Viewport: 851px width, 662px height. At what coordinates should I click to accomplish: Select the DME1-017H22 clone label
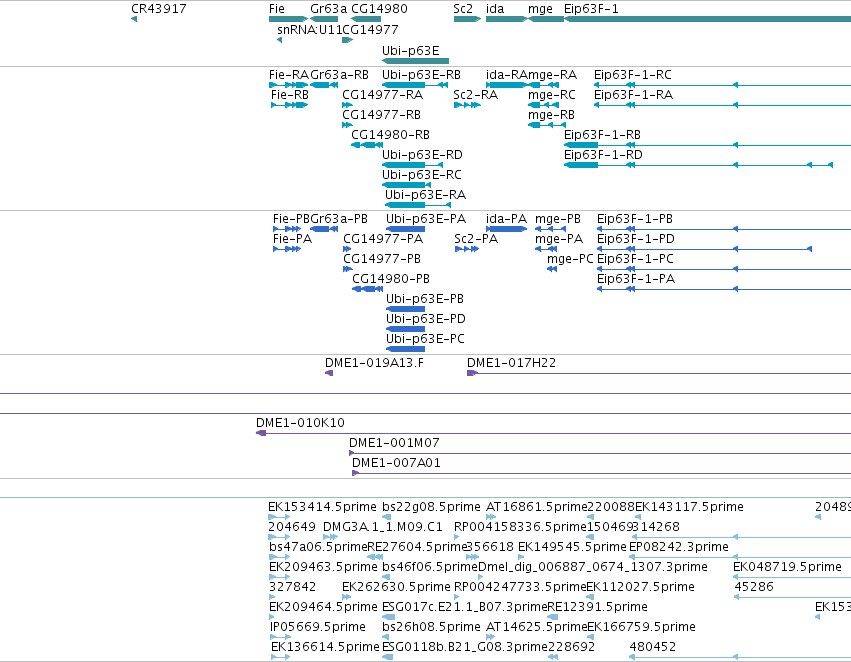point(511,362)
